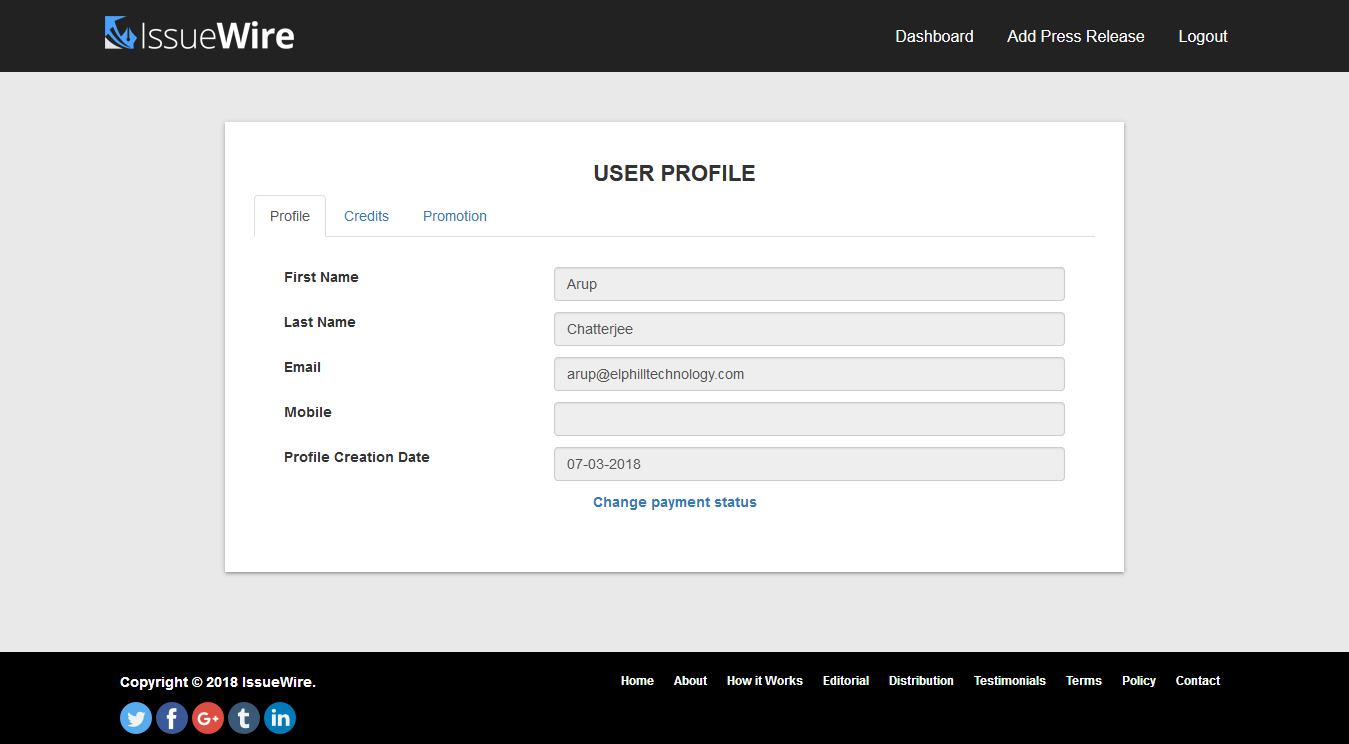The image size is (1349, 744).
Task: Click the empty Mobile field
Action: coord(808,419)
